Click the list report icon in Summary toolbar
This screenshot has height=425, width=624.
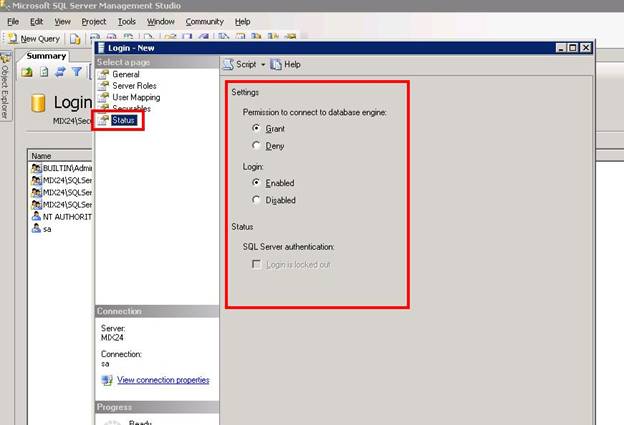coord(44,72)
